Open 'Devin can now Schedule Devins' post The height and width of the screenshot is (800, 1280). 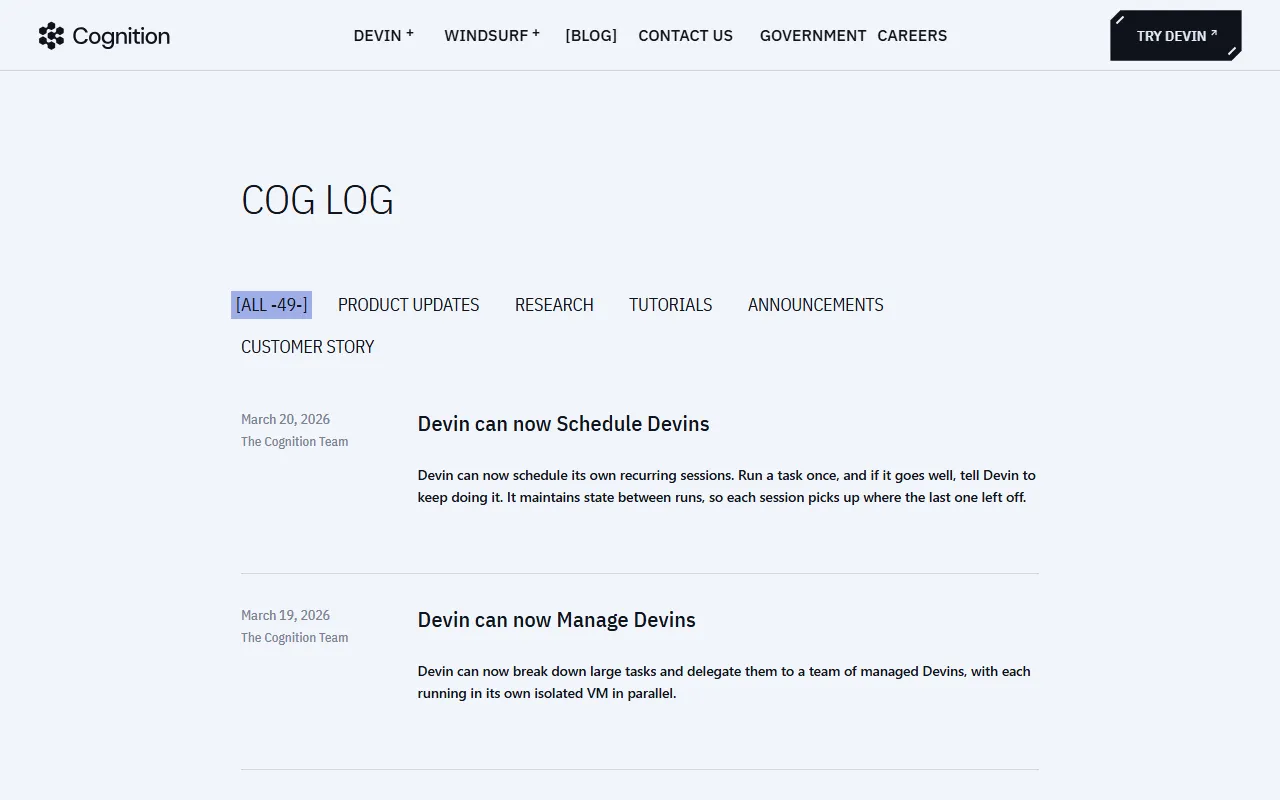click(563, 424)
